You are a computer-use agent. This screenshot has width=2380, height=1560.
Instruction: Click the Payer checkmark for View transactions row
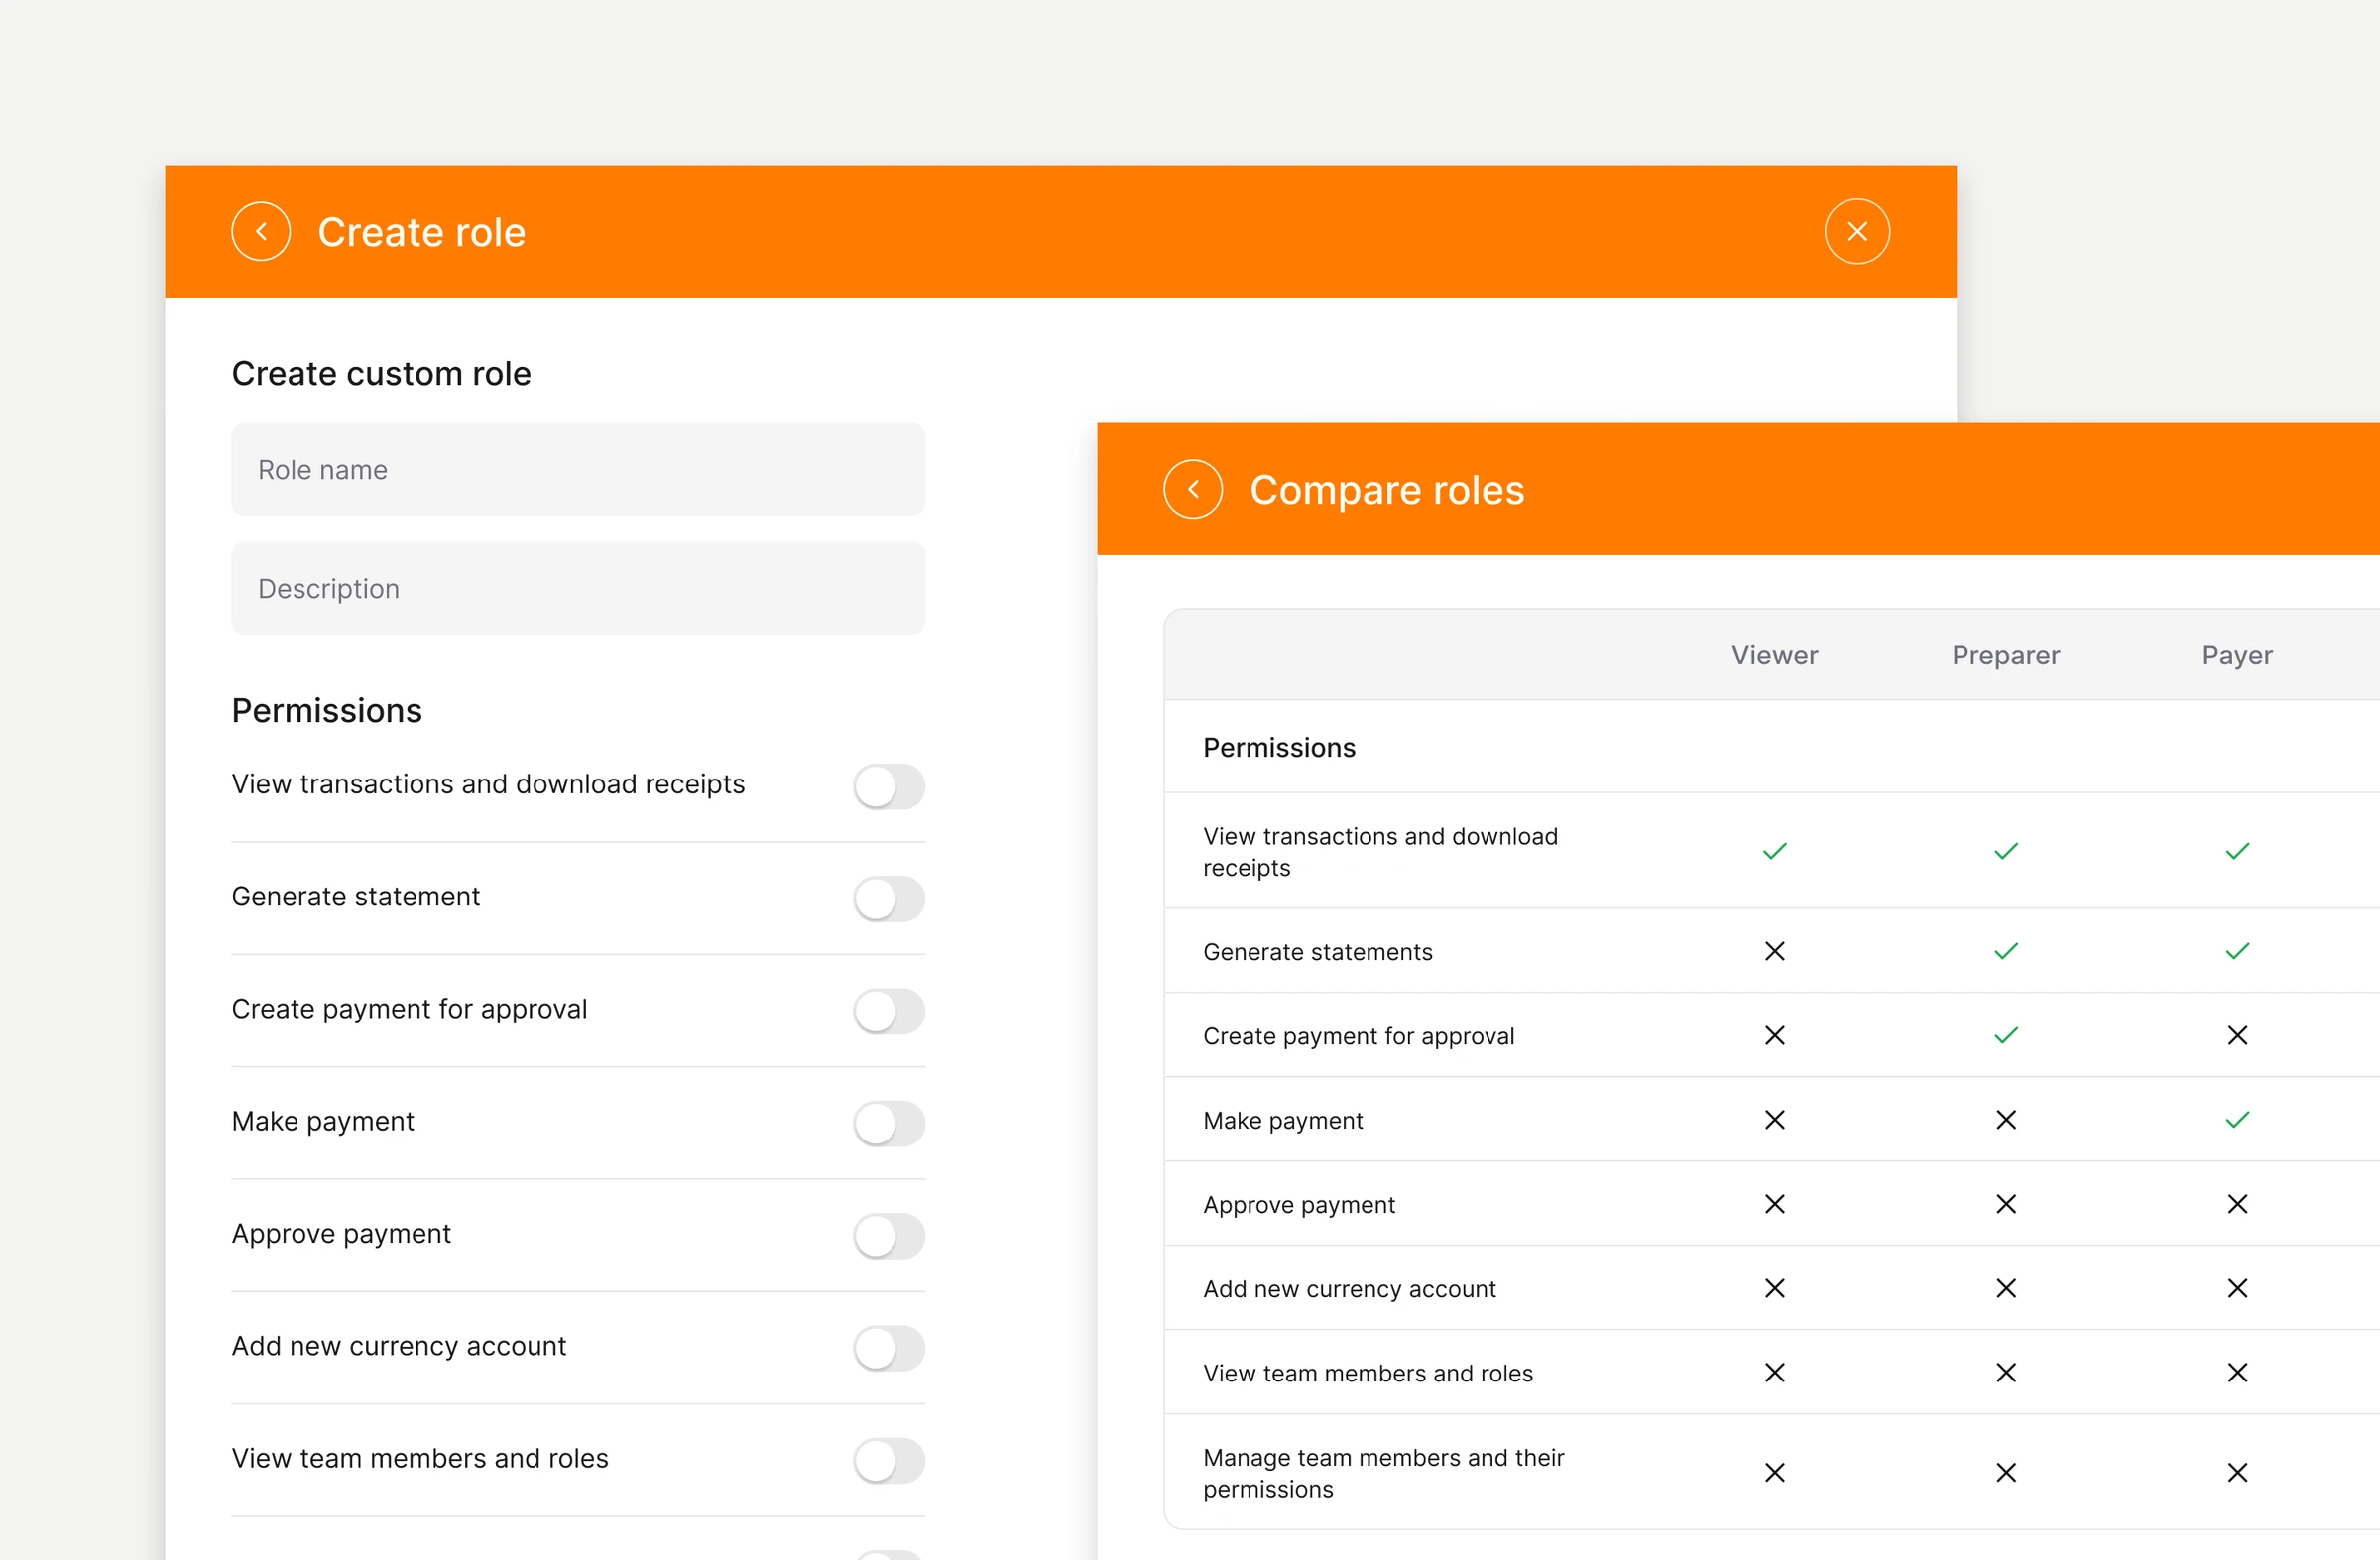pos(2237,852)
